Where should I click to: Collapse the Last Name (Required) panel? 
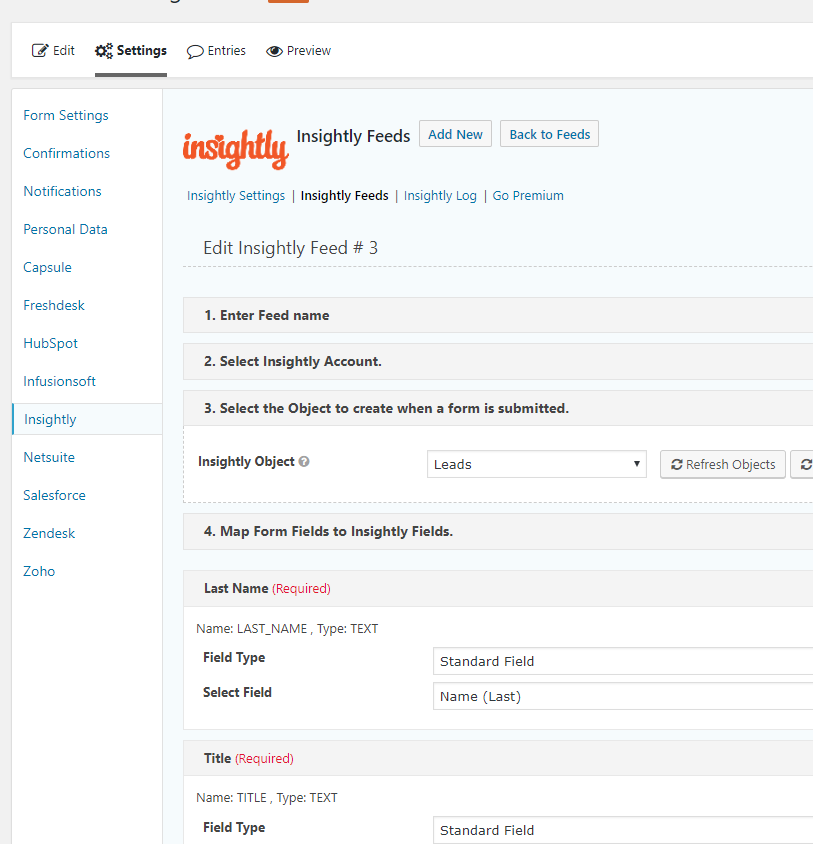click(x=498, y=588)
